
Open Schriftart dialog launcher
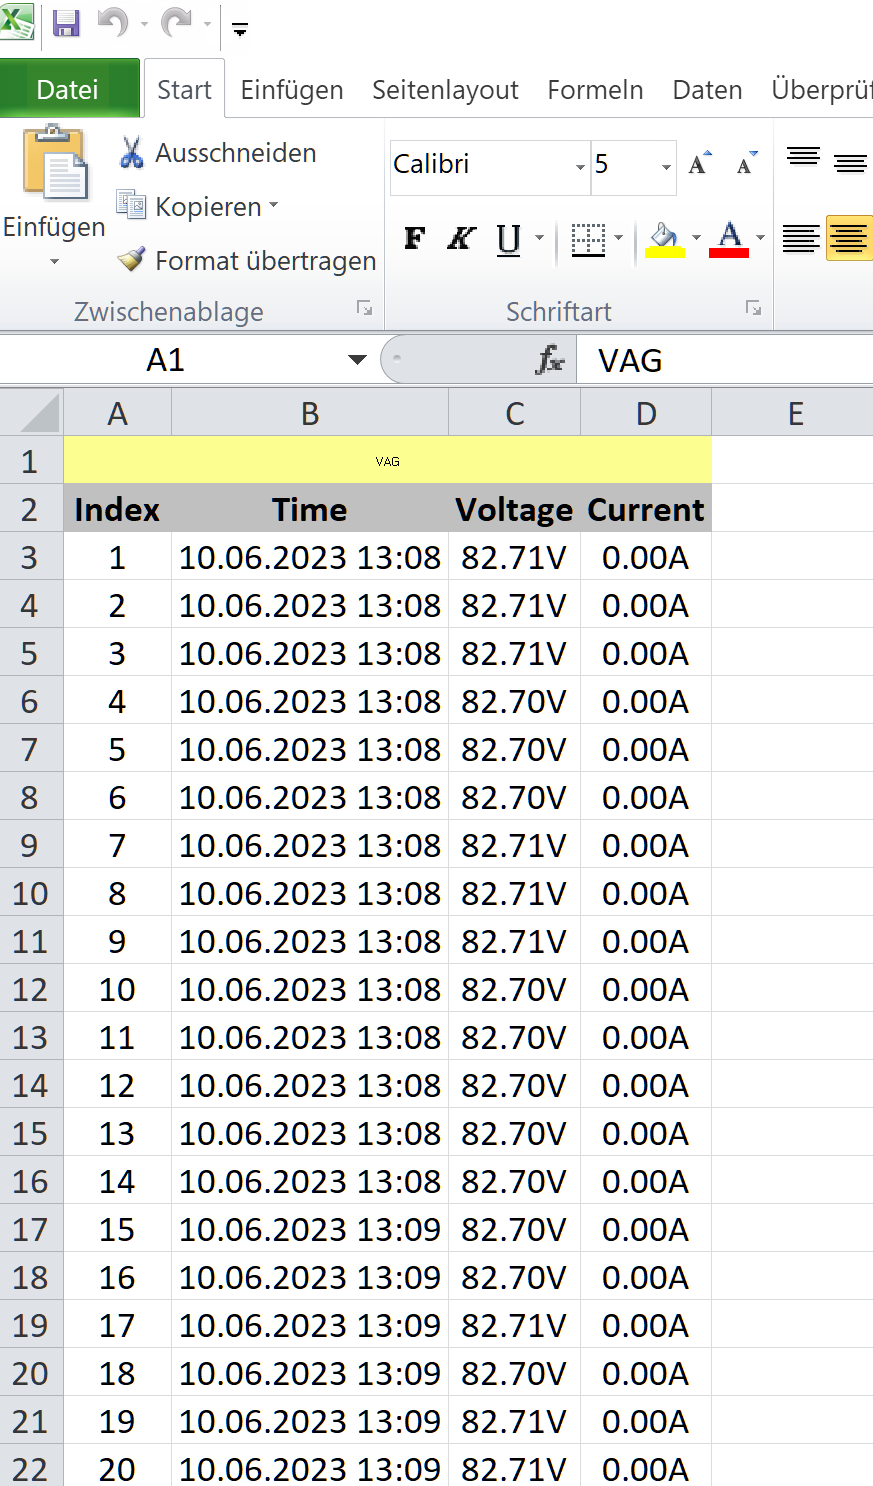tap(753, 309)
